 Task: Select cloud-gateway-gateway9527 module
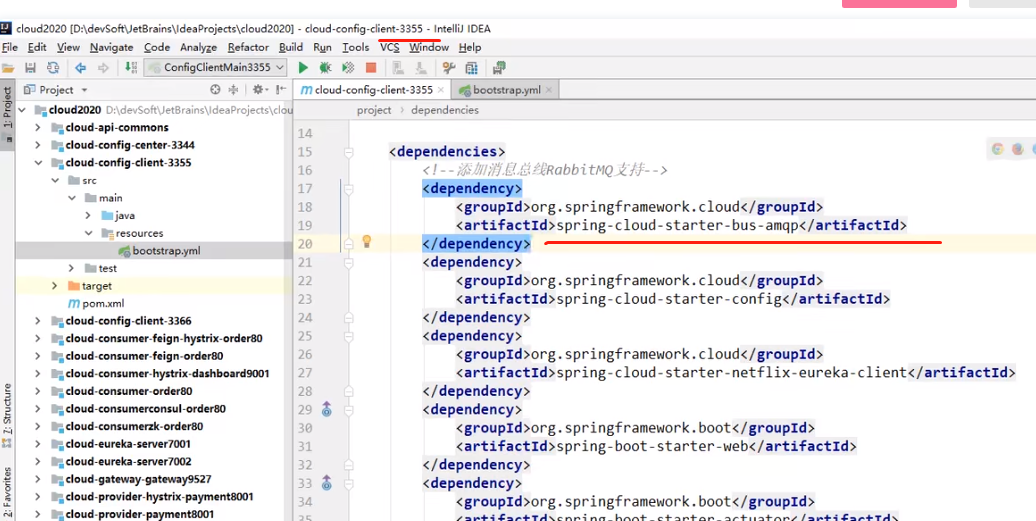(138, 479)
